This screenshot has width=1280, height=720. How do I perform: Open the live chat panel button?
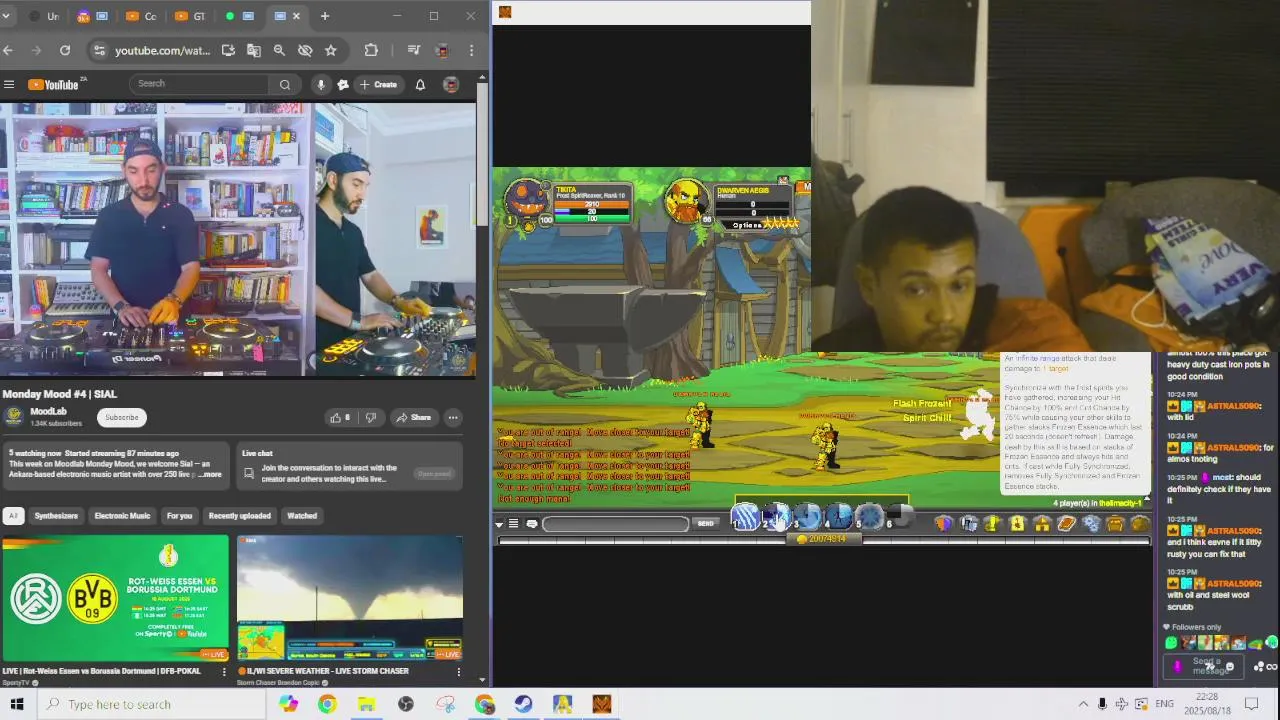click(434, 474)
